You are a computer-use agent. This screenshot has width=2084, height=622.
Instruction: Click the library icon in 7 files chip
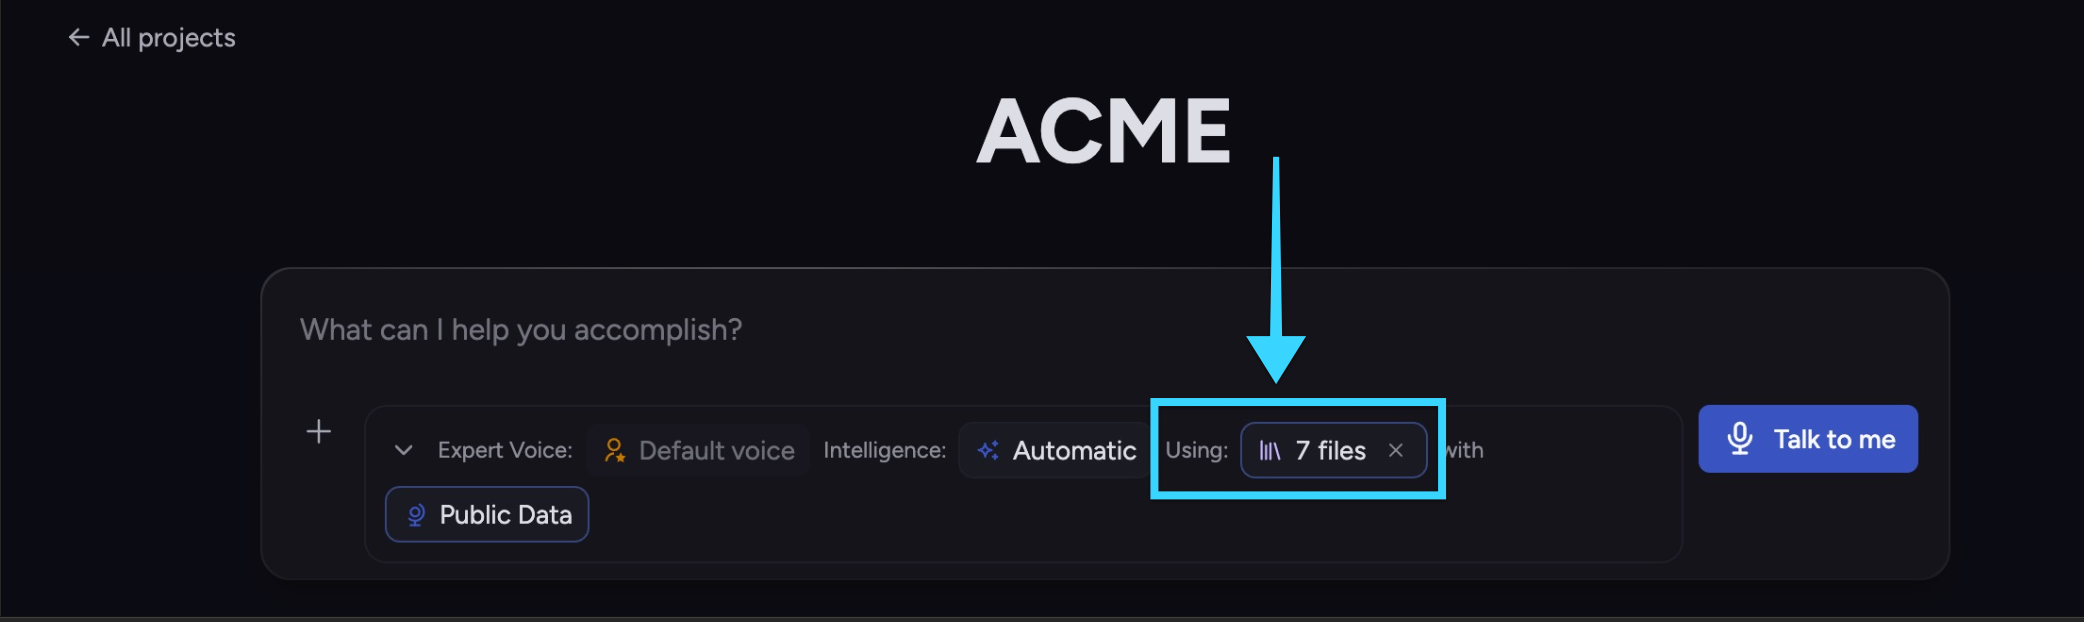1270,451
